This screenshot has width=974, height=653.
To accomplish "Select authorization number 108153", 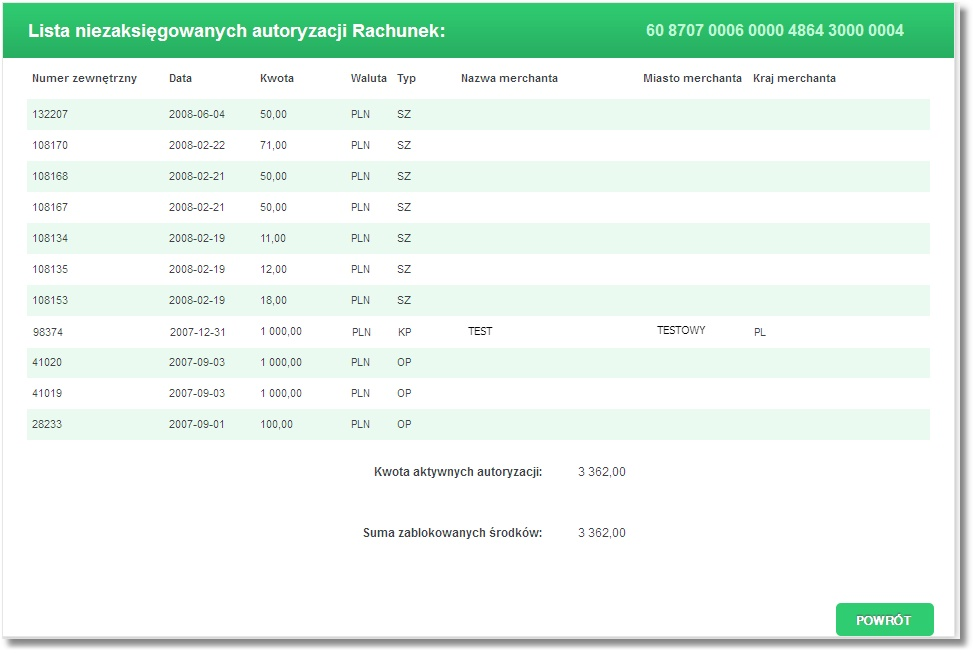I will [50, 301].
